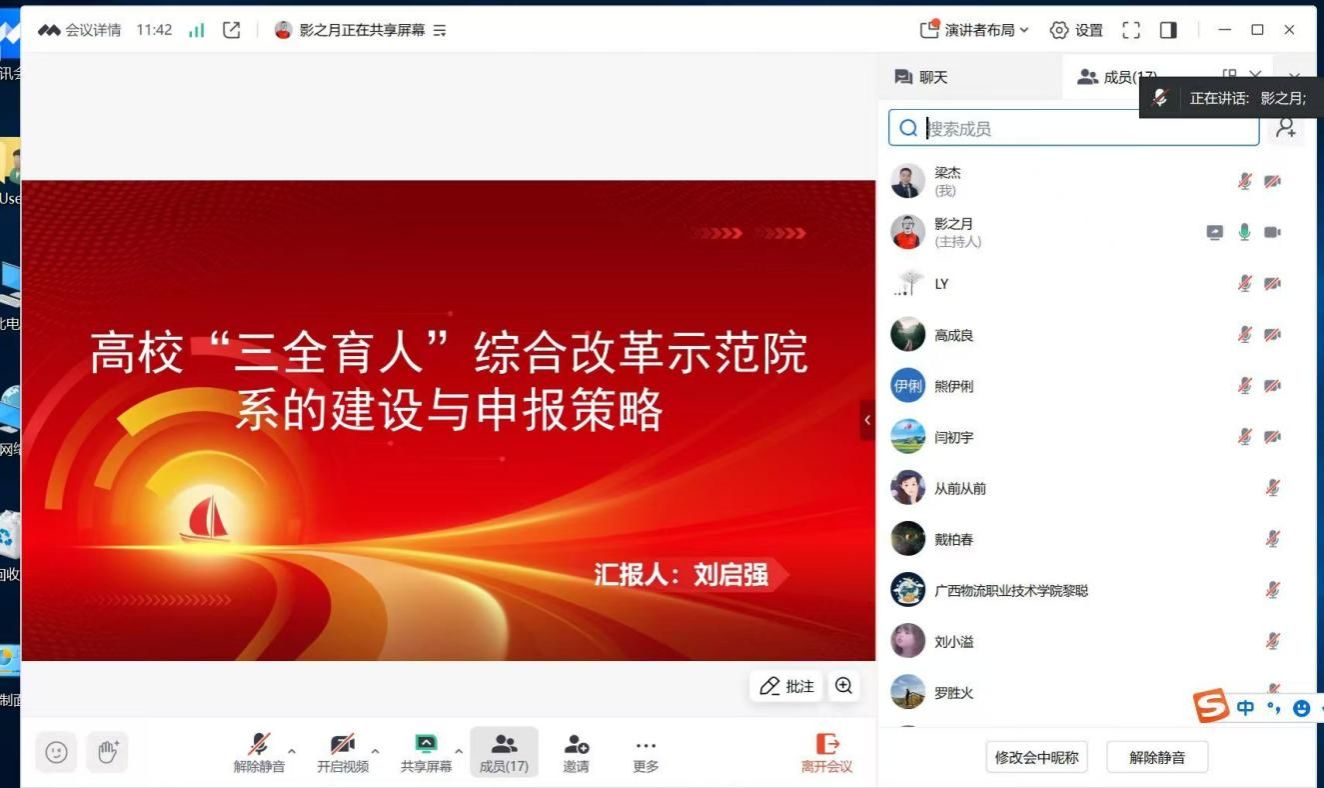
Task: Open the 成员(17) members toolbar item
Action: click(504, 753)
